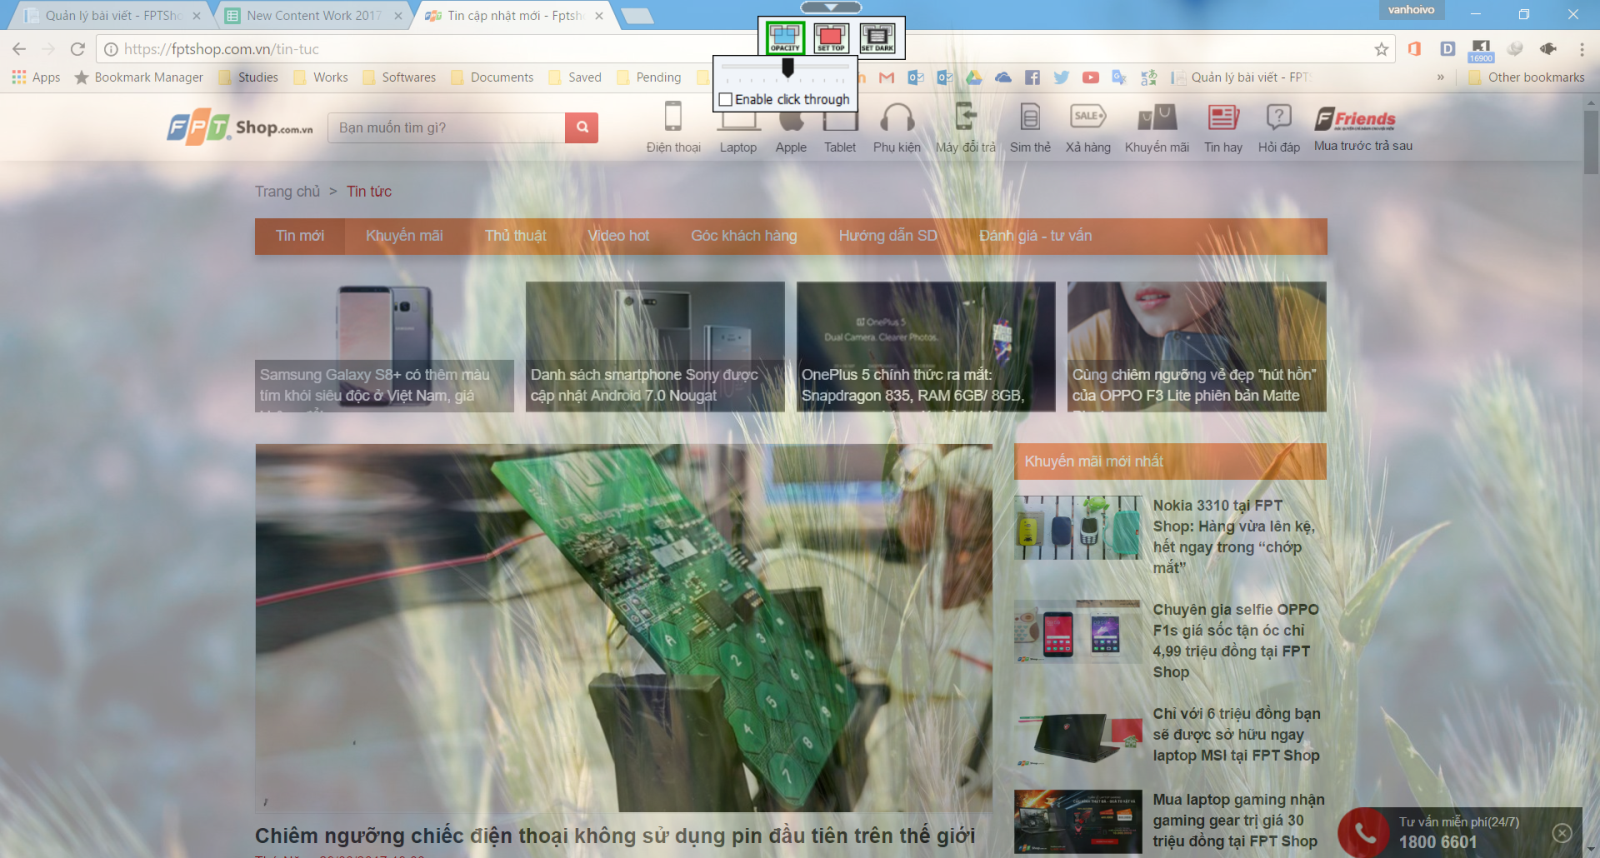The image size is (1600, 858).
Task: Open the Softwares bookmark folder
Action: coord(399,77)
